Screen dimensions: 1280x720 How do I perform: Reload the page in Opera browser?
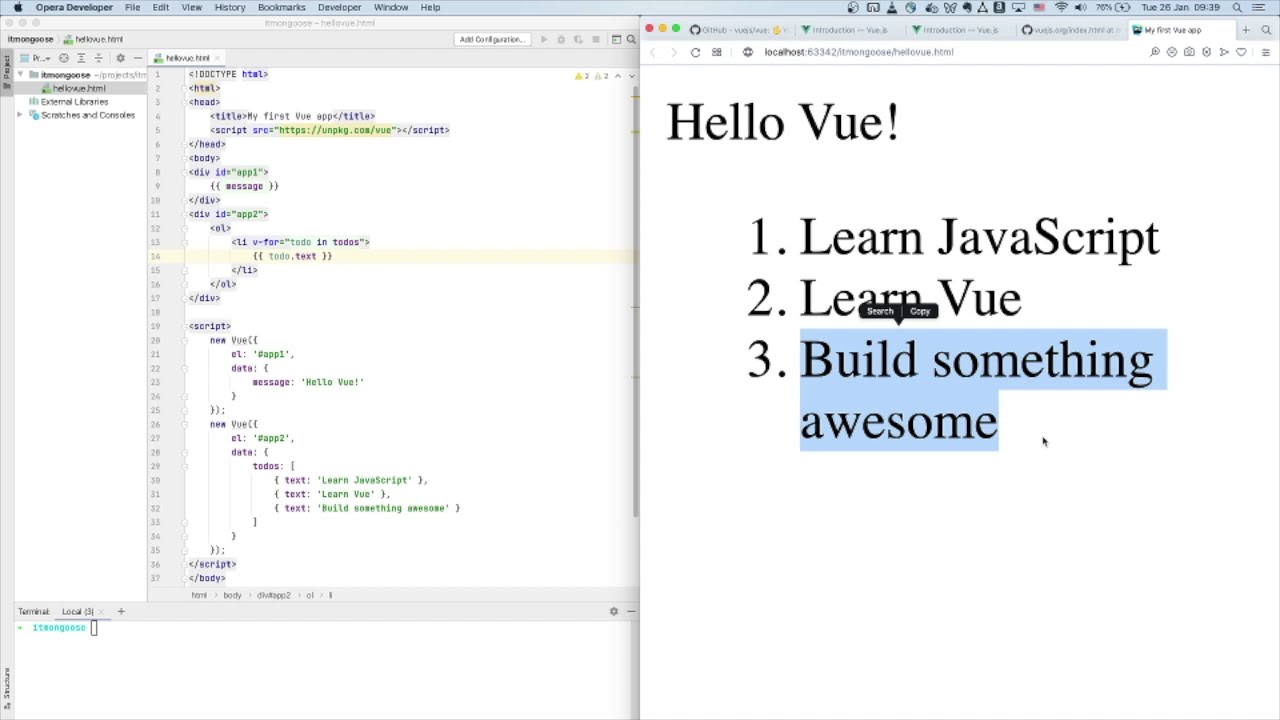click(695, 52)
